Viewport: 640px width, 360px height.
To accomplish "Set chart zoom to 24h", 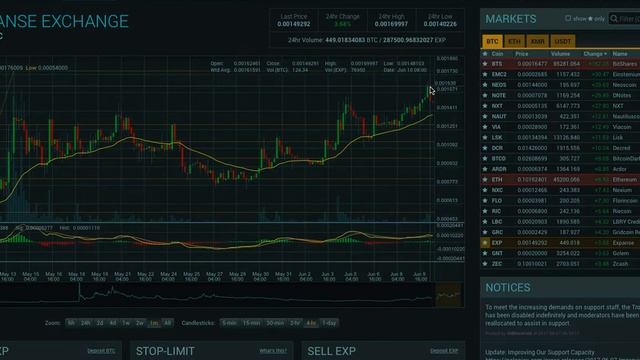I will click(x=85, y=323).
